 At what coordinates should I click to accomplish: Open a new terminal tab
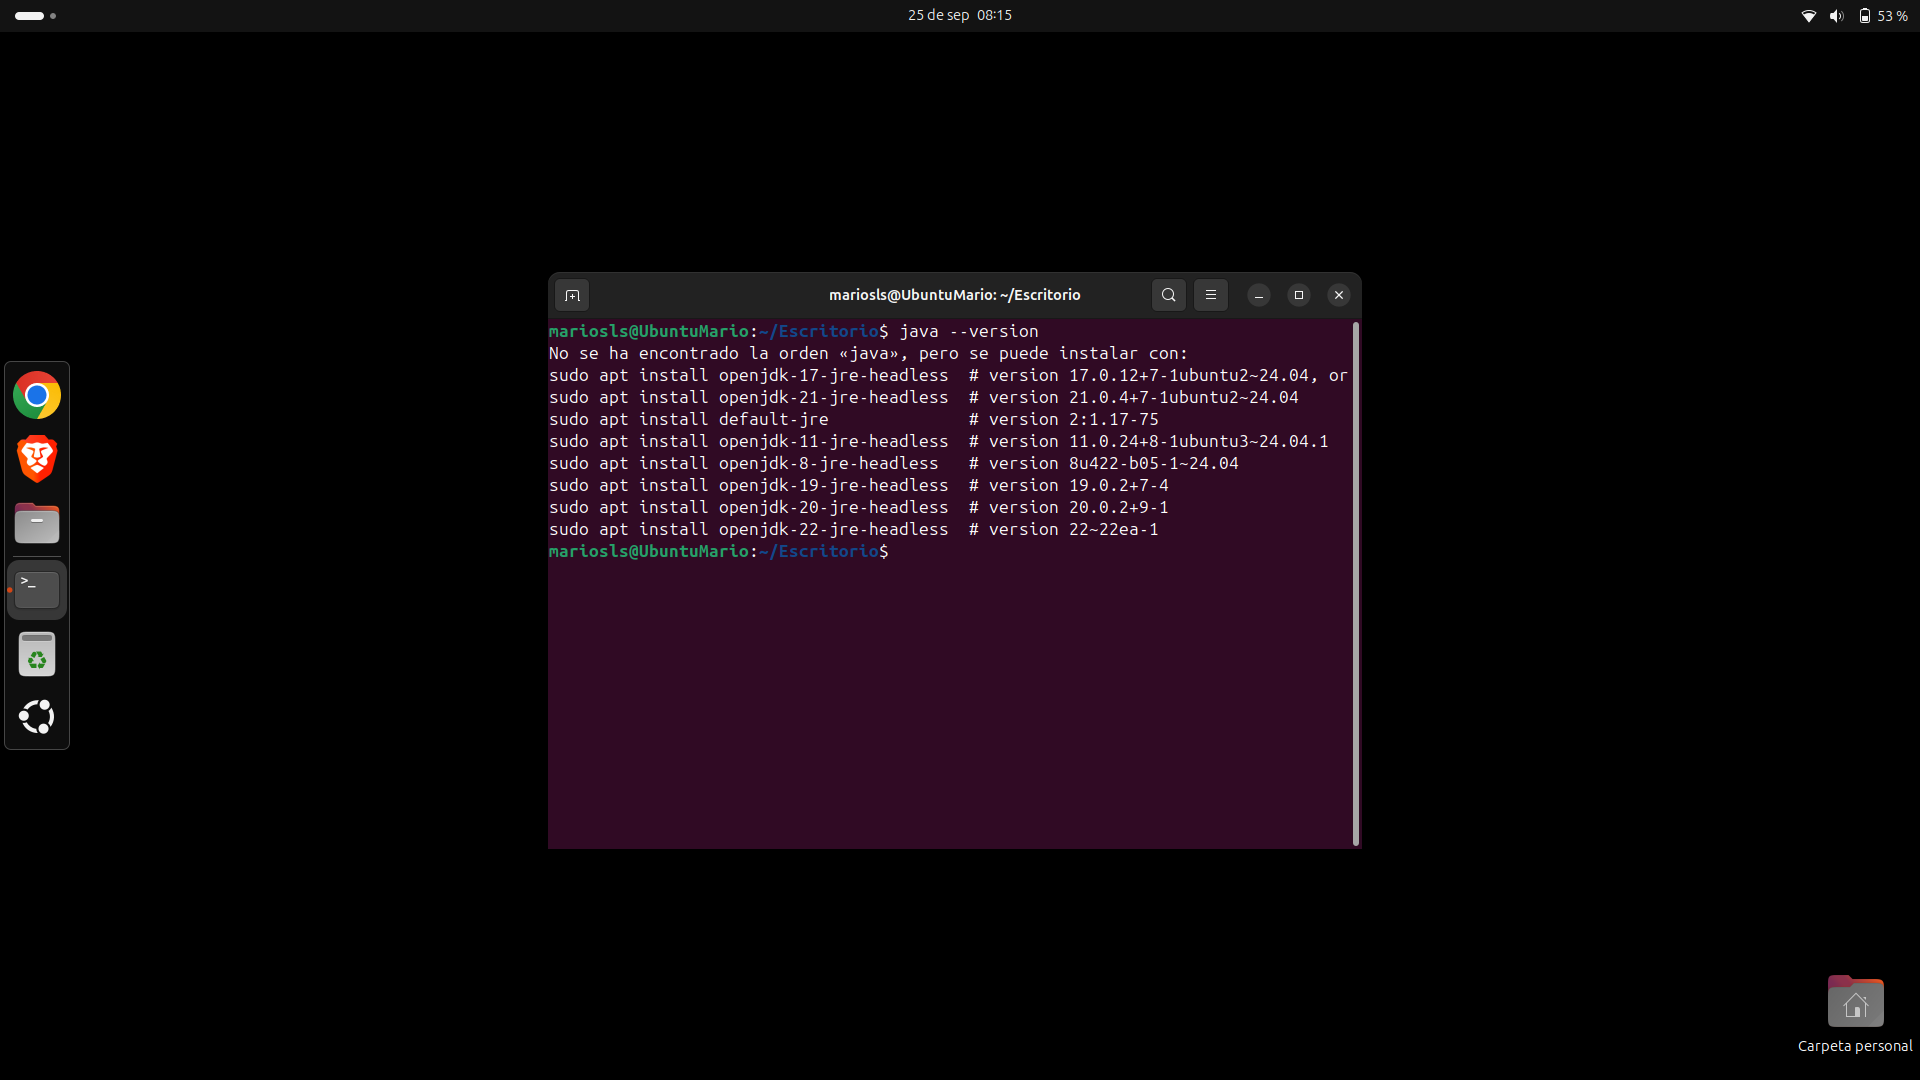(x=572, y=295)
